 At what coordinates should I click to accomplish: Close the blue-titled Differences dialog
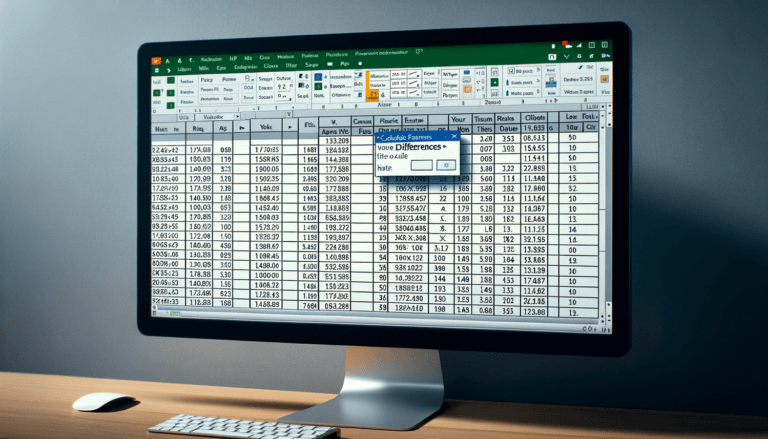click(x=454, y=137)
